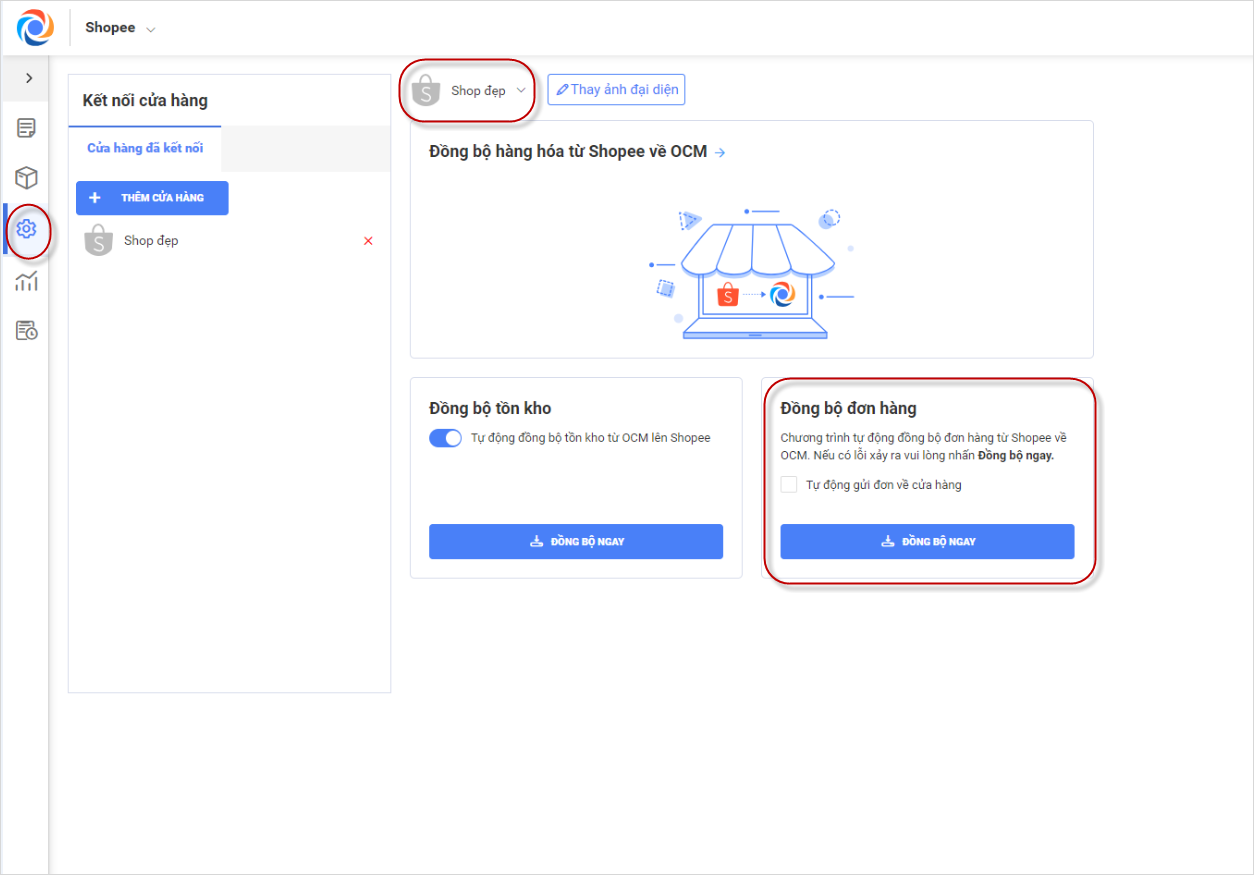The width and height of the screenshot is (1254, 875).
Task: Select Shop đẹp in the store list
Action: click(x=151, y=241)
